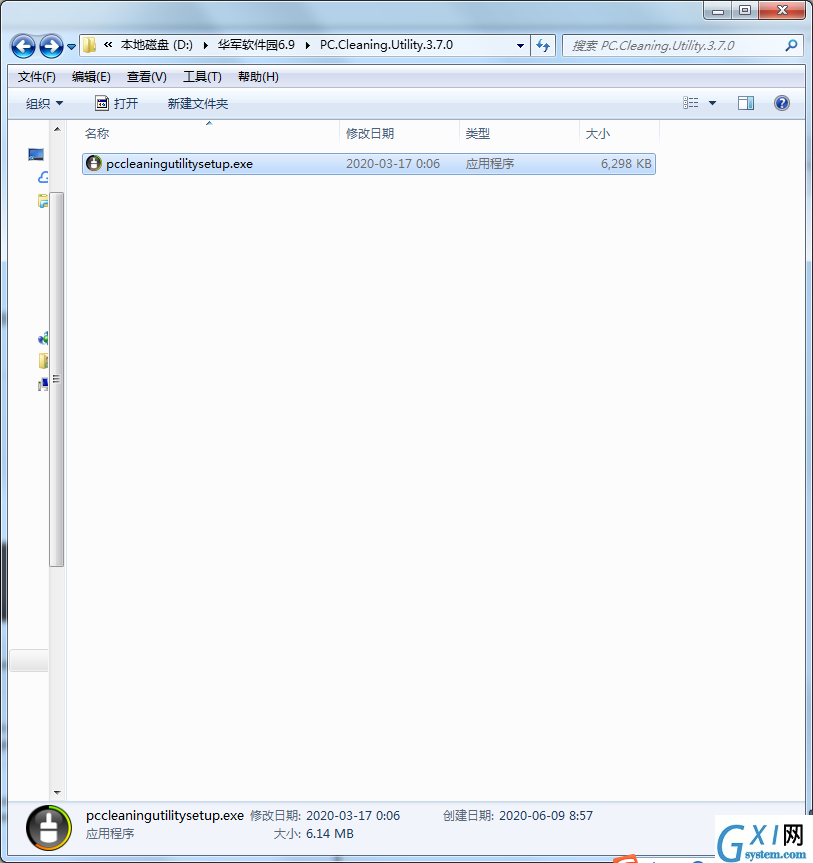Open the 查看(V) menu

click(146, 77)
